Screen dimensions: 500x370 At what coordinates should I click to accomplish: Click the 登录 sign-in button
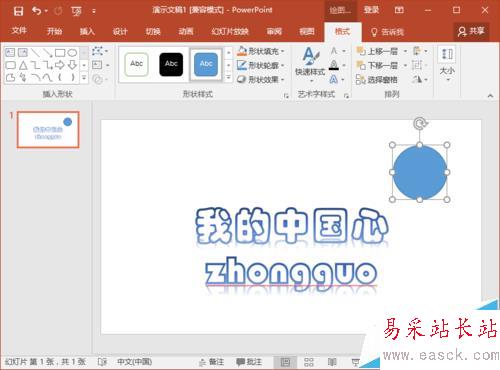tap(371, 10)
